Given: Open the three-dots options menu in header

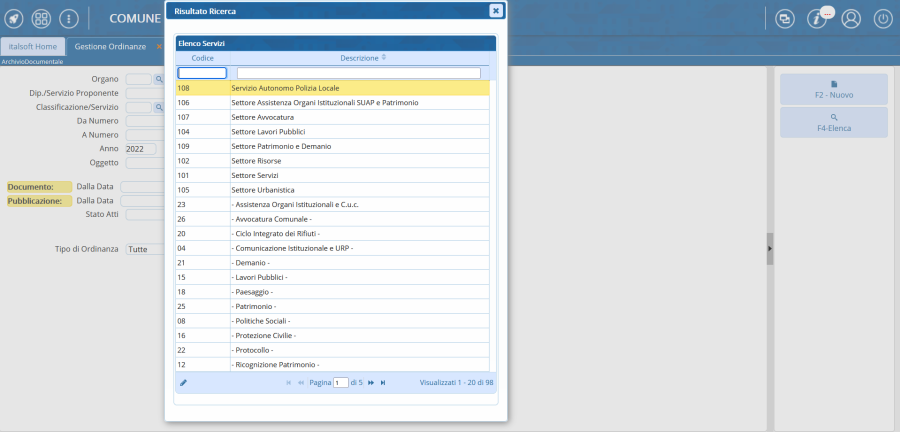Looking at the screenshot, I should click(68, 19).
